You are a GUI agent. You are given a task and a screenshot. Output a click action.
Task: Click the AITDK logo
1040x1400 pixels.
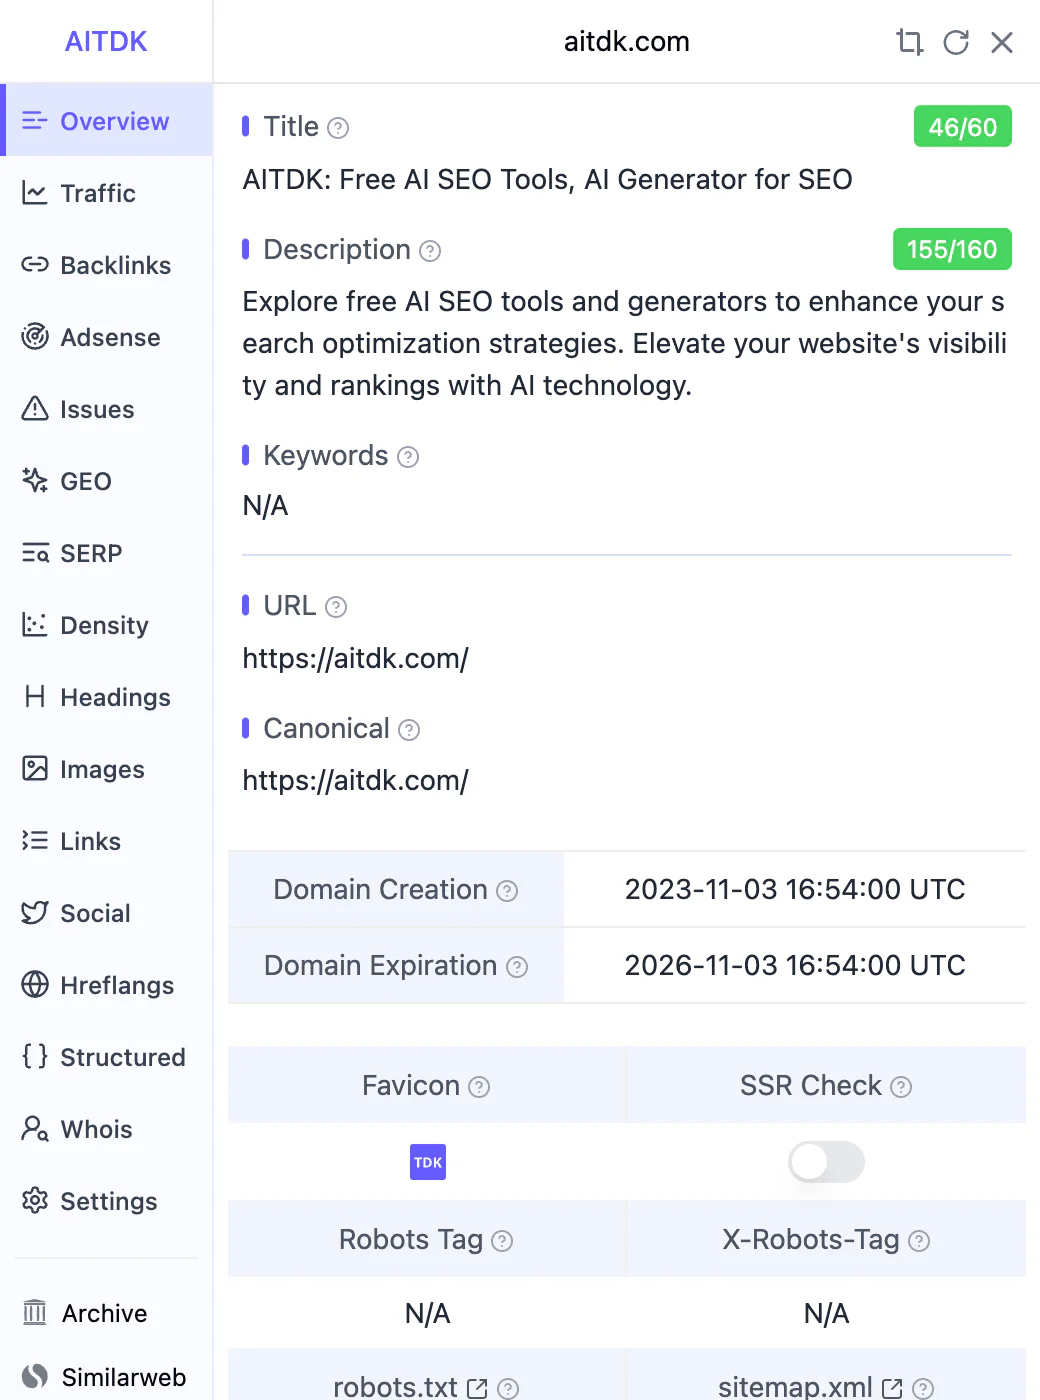pyautogui.click(x=106, y=41)
